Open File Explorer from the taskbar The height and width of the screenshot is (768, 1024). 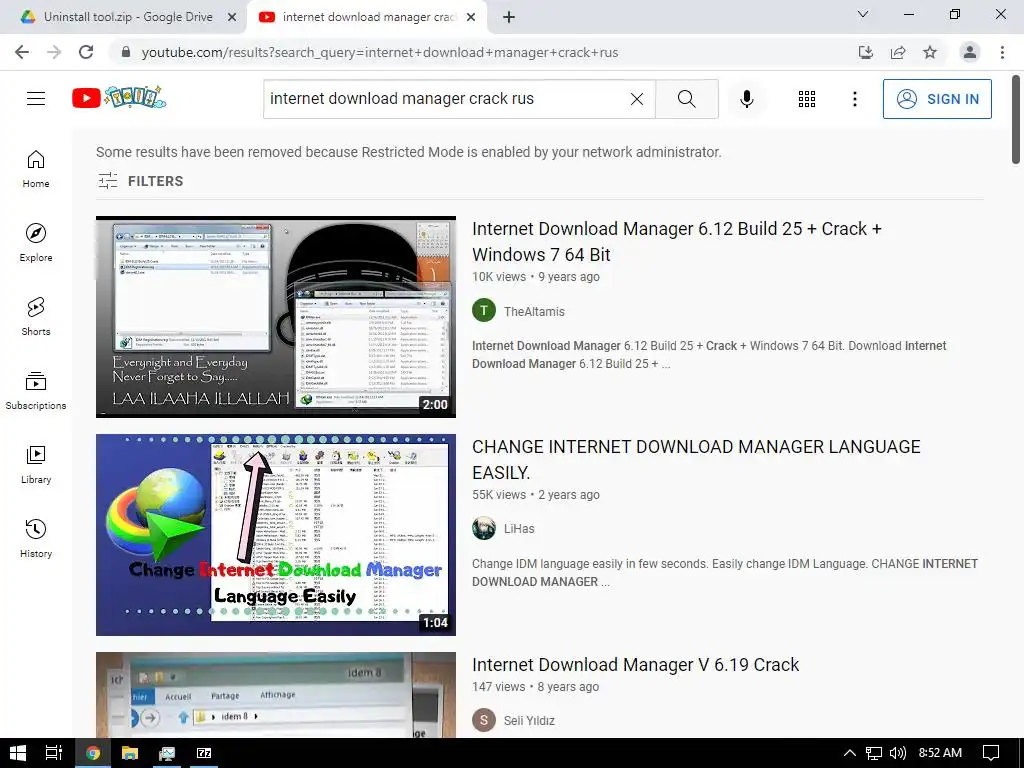pos(130,753)
